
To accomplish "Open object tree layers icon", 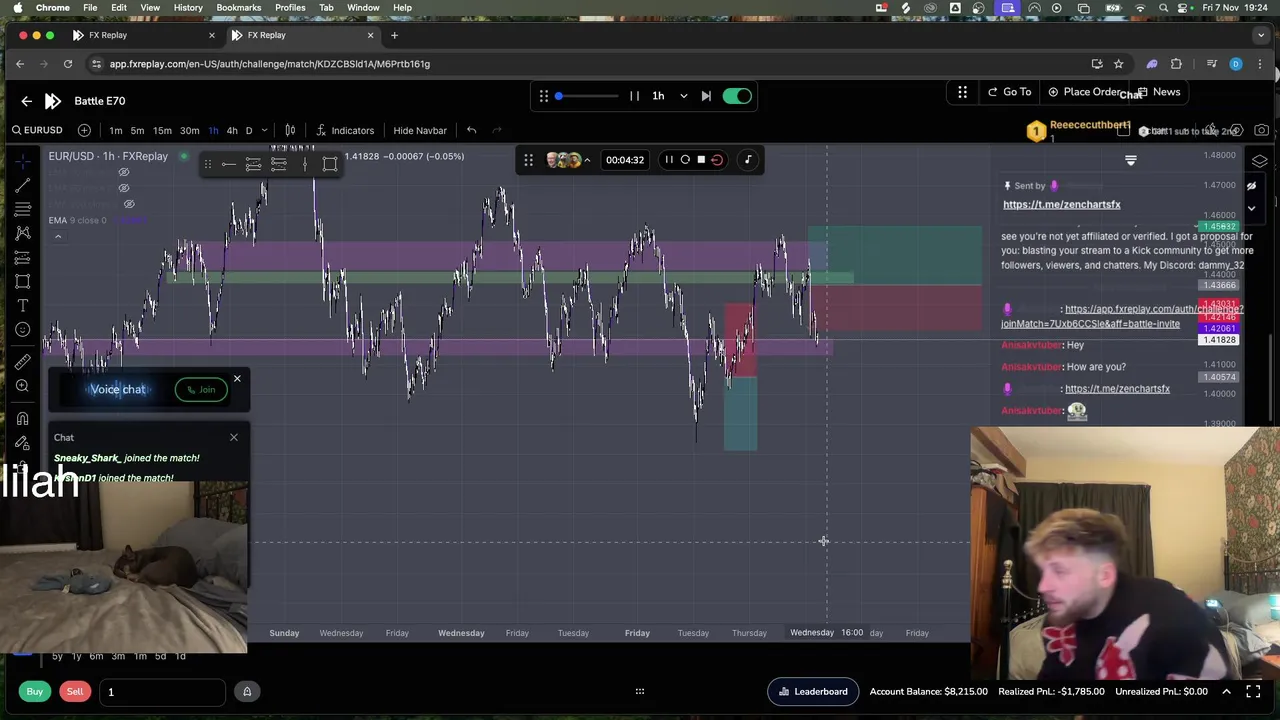I will click(x=1259, y=161).
